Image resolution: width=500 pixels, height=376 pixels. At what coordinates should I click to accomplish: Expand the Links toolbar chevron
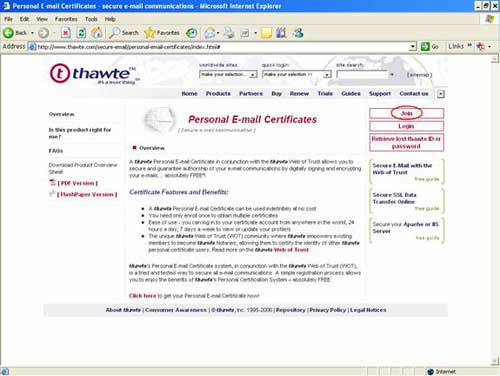[470, 45]
